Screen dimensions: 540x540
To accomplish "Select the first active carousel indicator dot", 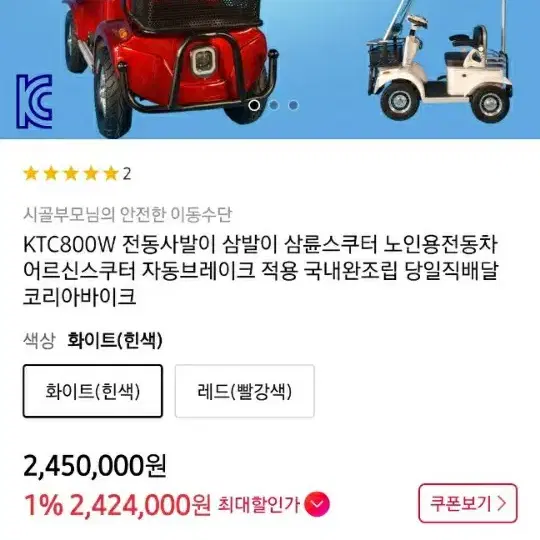I will pyautogui.click(x=255, y=105).
